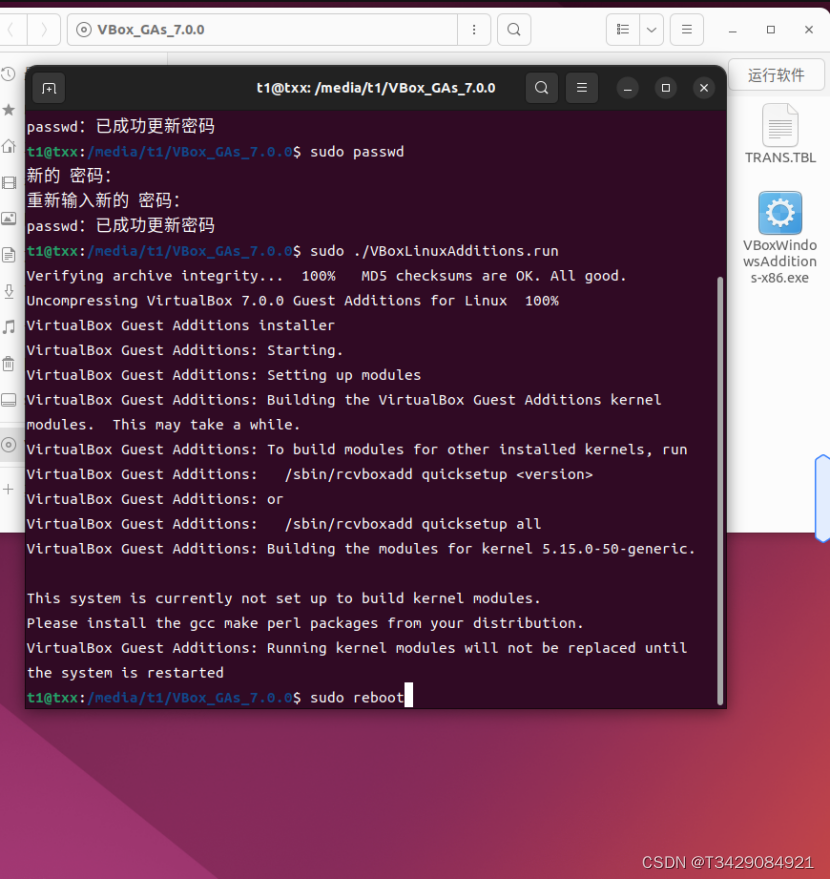The width and height of the screenshot is (830, 879).
Task: Minimize the Files window
Action: coord(732,30)
